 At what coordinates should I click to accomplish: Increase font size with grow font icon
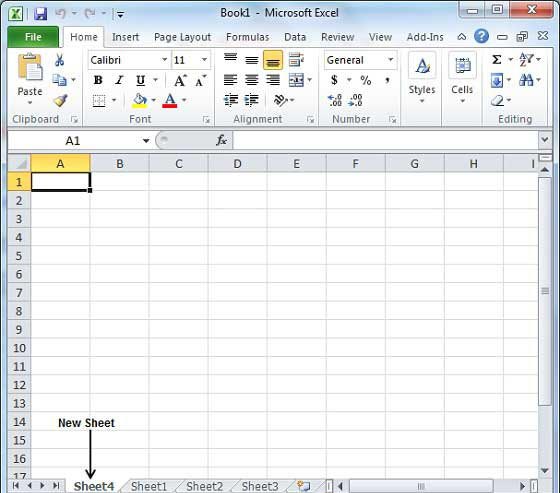click(180, 80)
